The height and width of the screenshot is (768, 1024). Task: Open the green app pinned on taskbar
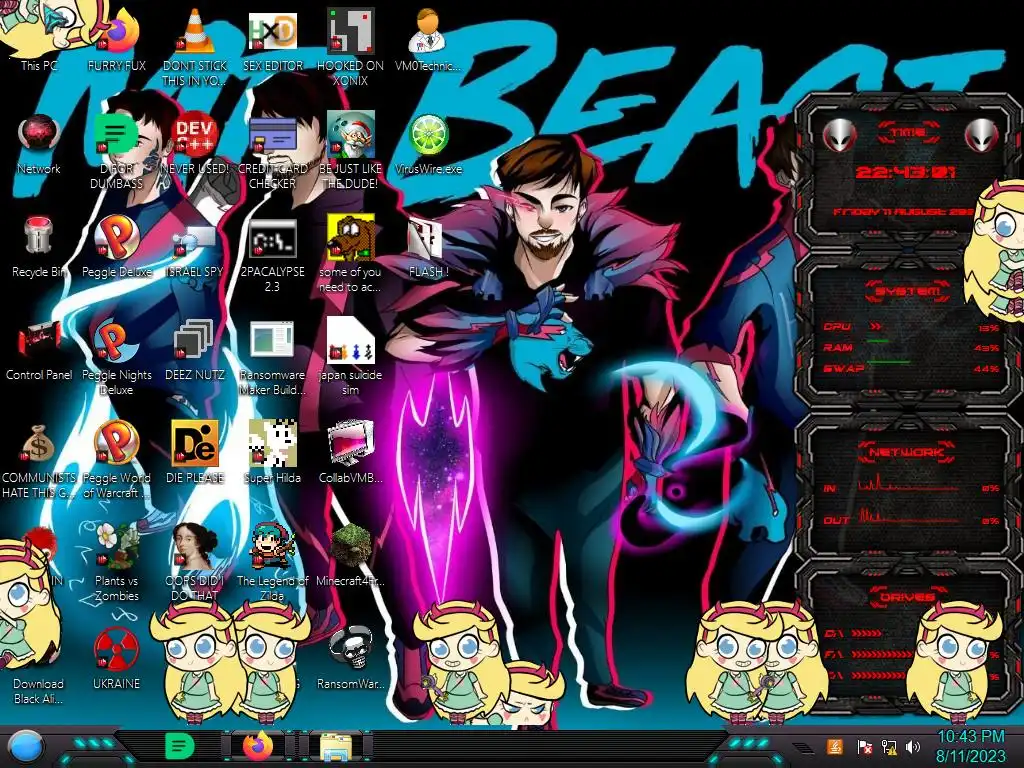179,746
